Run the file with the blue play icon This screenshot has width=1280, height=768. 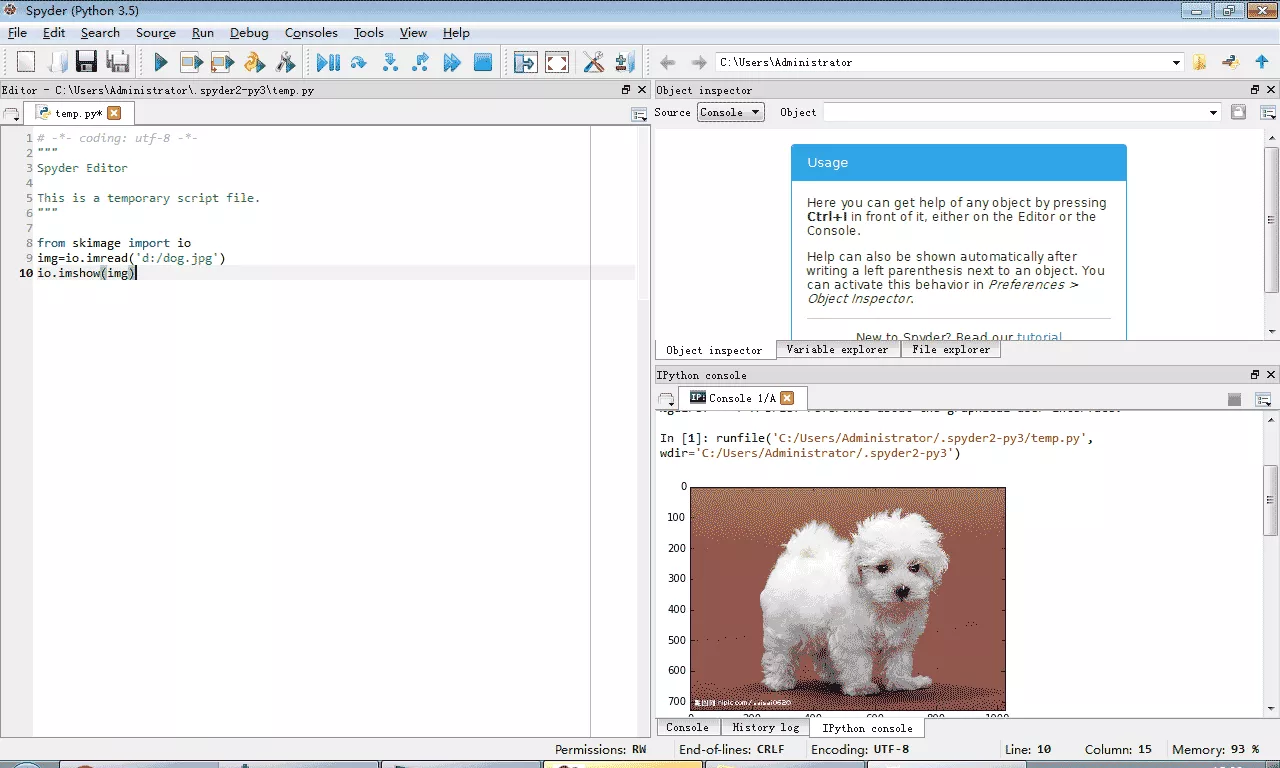pyautogui.click(x=160, y=63)
